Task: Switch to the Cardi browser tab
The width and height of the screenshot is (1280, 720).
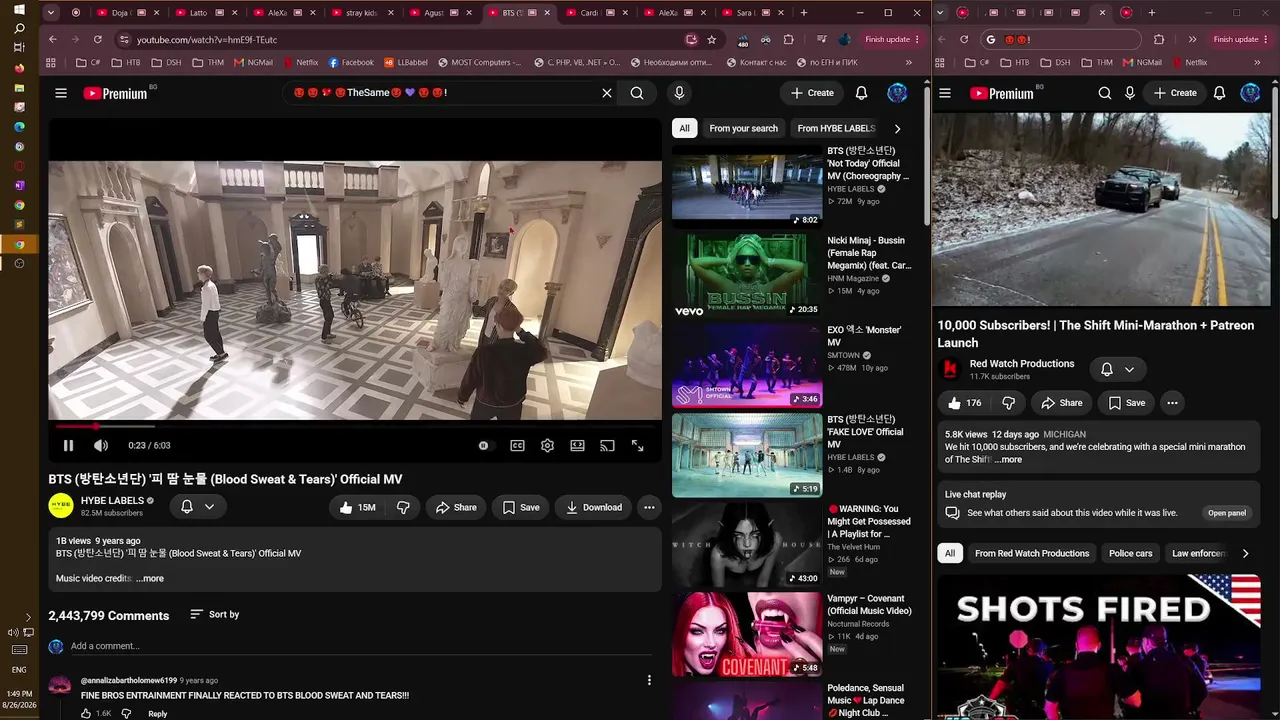Action: point(597,13)
